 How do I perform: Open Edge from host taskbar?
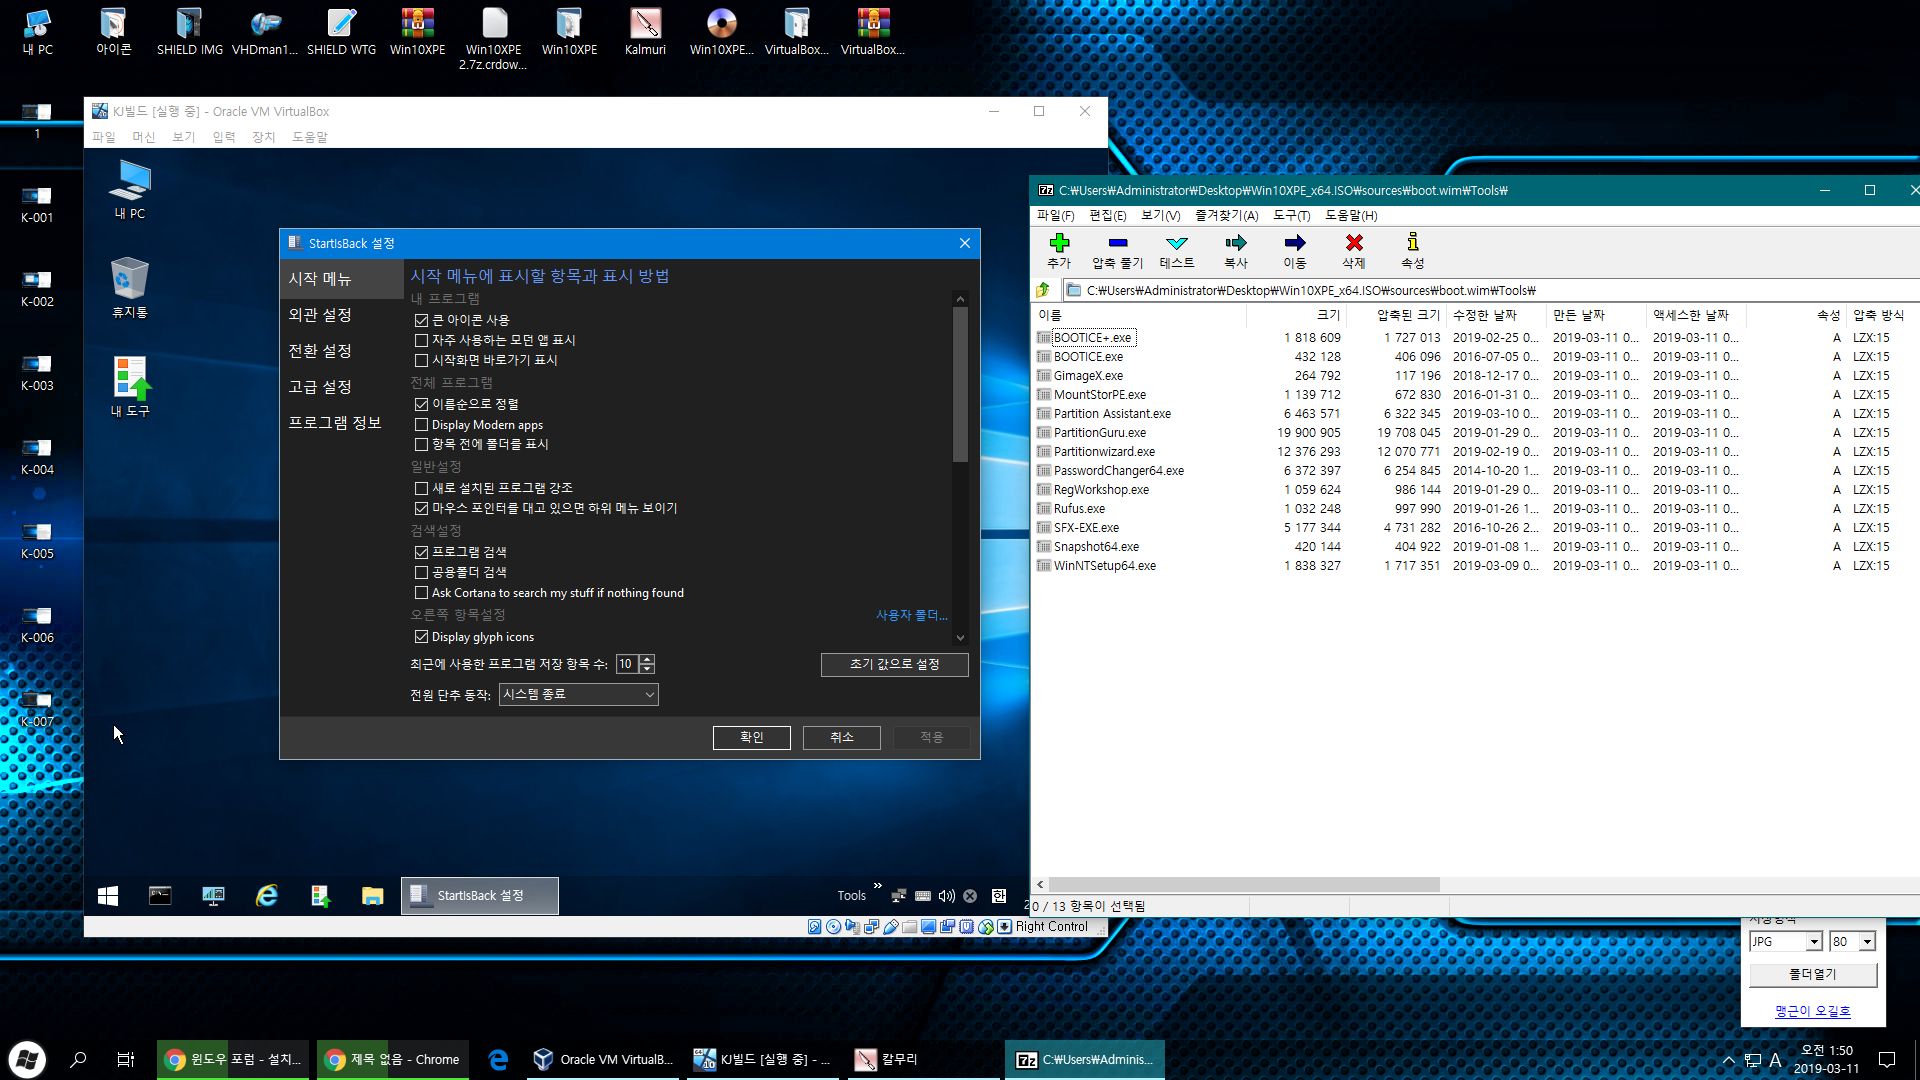tap(497, 1059)
